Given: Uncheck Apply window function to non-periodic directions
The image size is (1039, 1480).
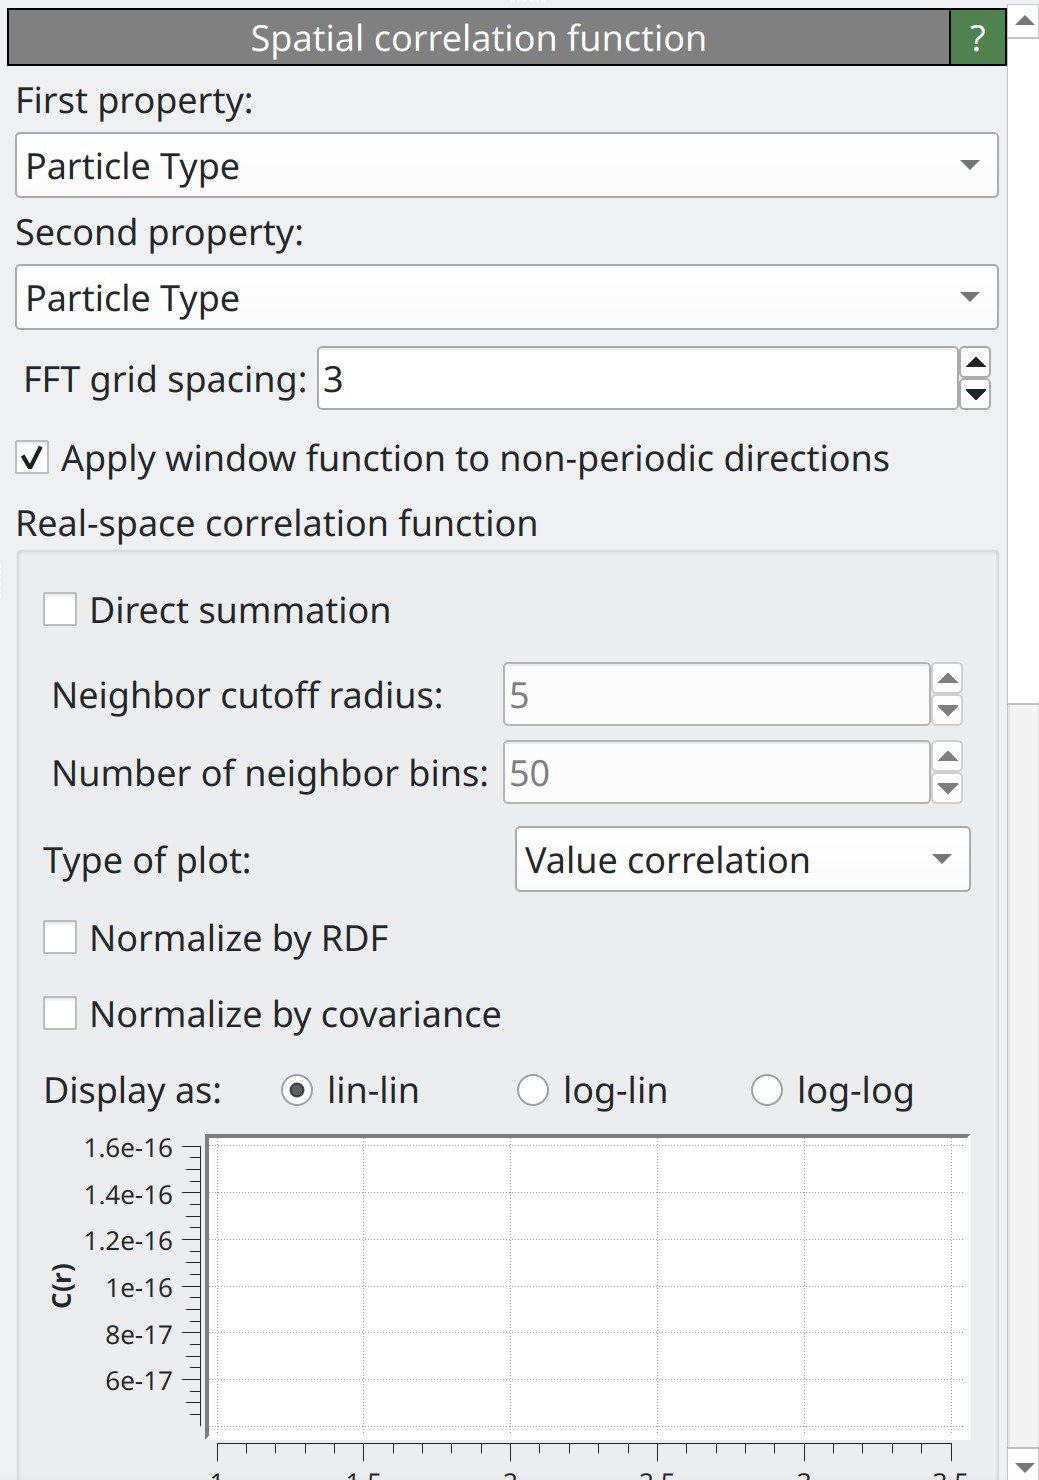Looking at the screenshot, I should 33,459.
